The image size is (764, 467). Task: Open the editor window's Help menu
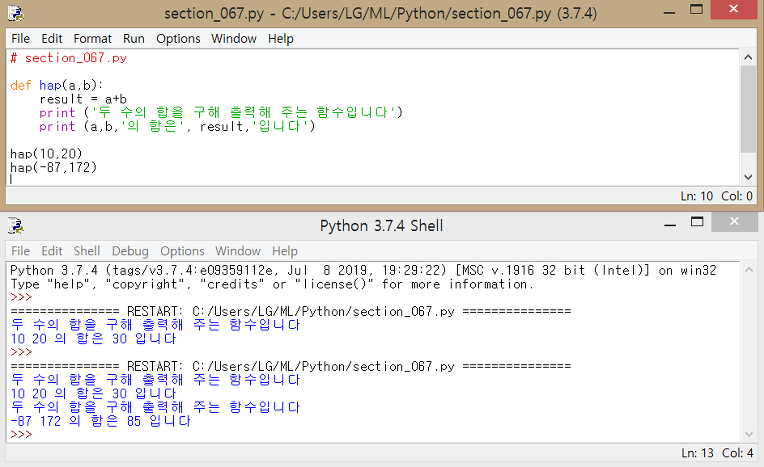pyautogui.click(x=281, y=39)
